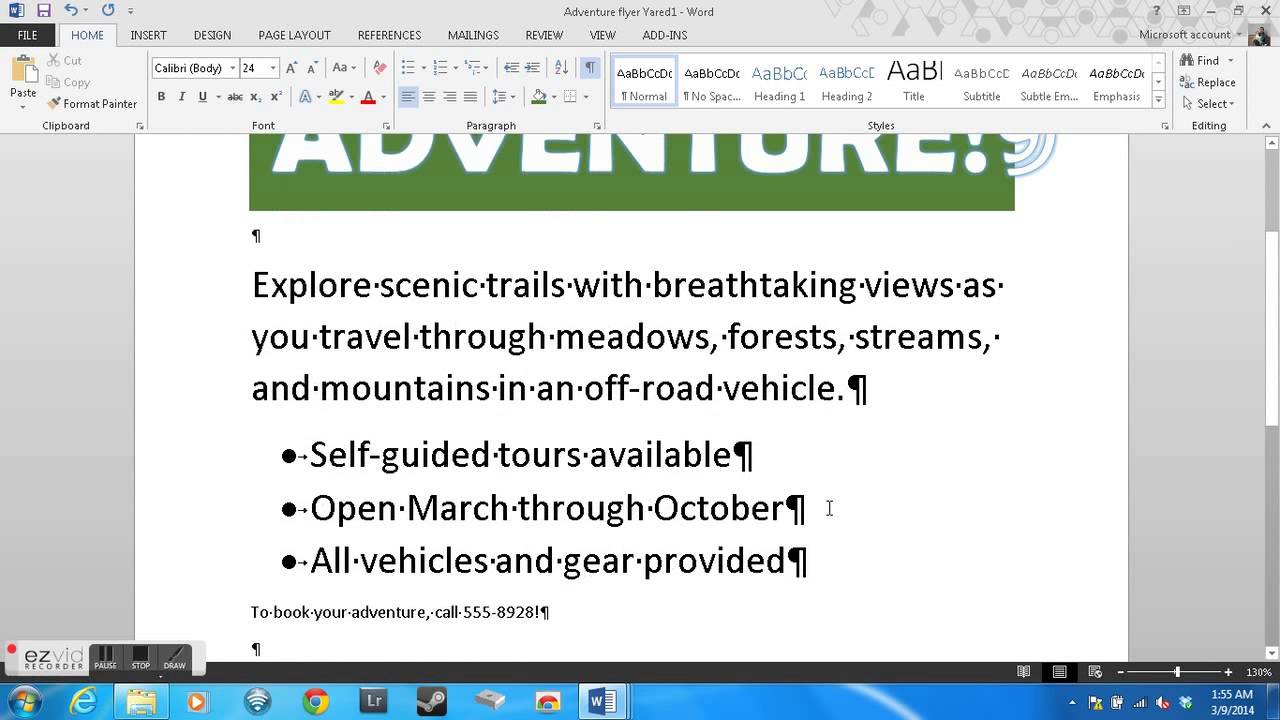The height and width of the screenshot is (720, 1280).
Task: Click the Replace command
Action: pos(1208,82)
